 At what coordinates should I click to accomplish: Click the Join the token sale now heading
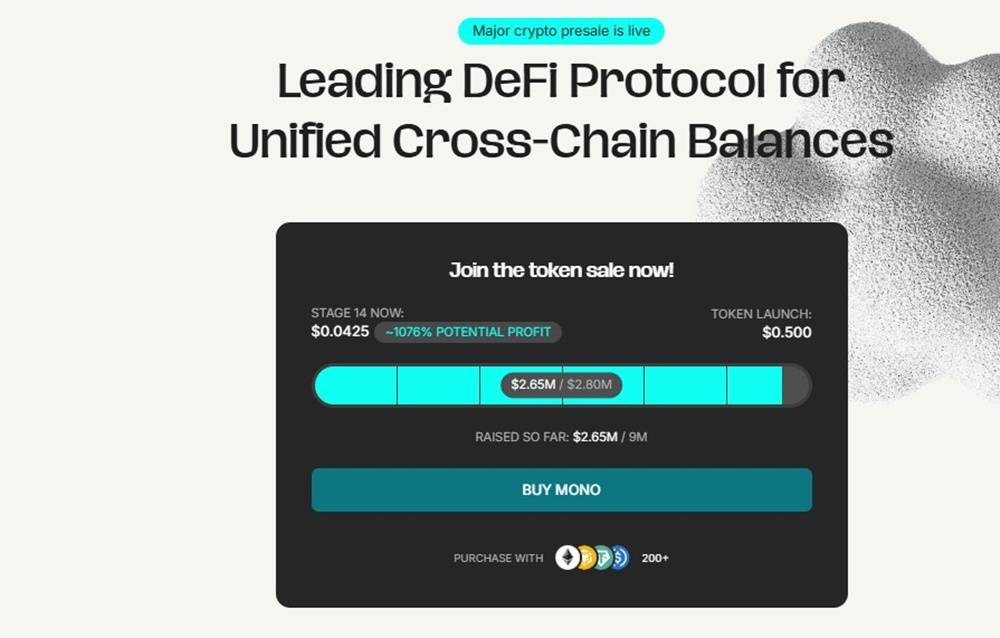pos(562,269)
